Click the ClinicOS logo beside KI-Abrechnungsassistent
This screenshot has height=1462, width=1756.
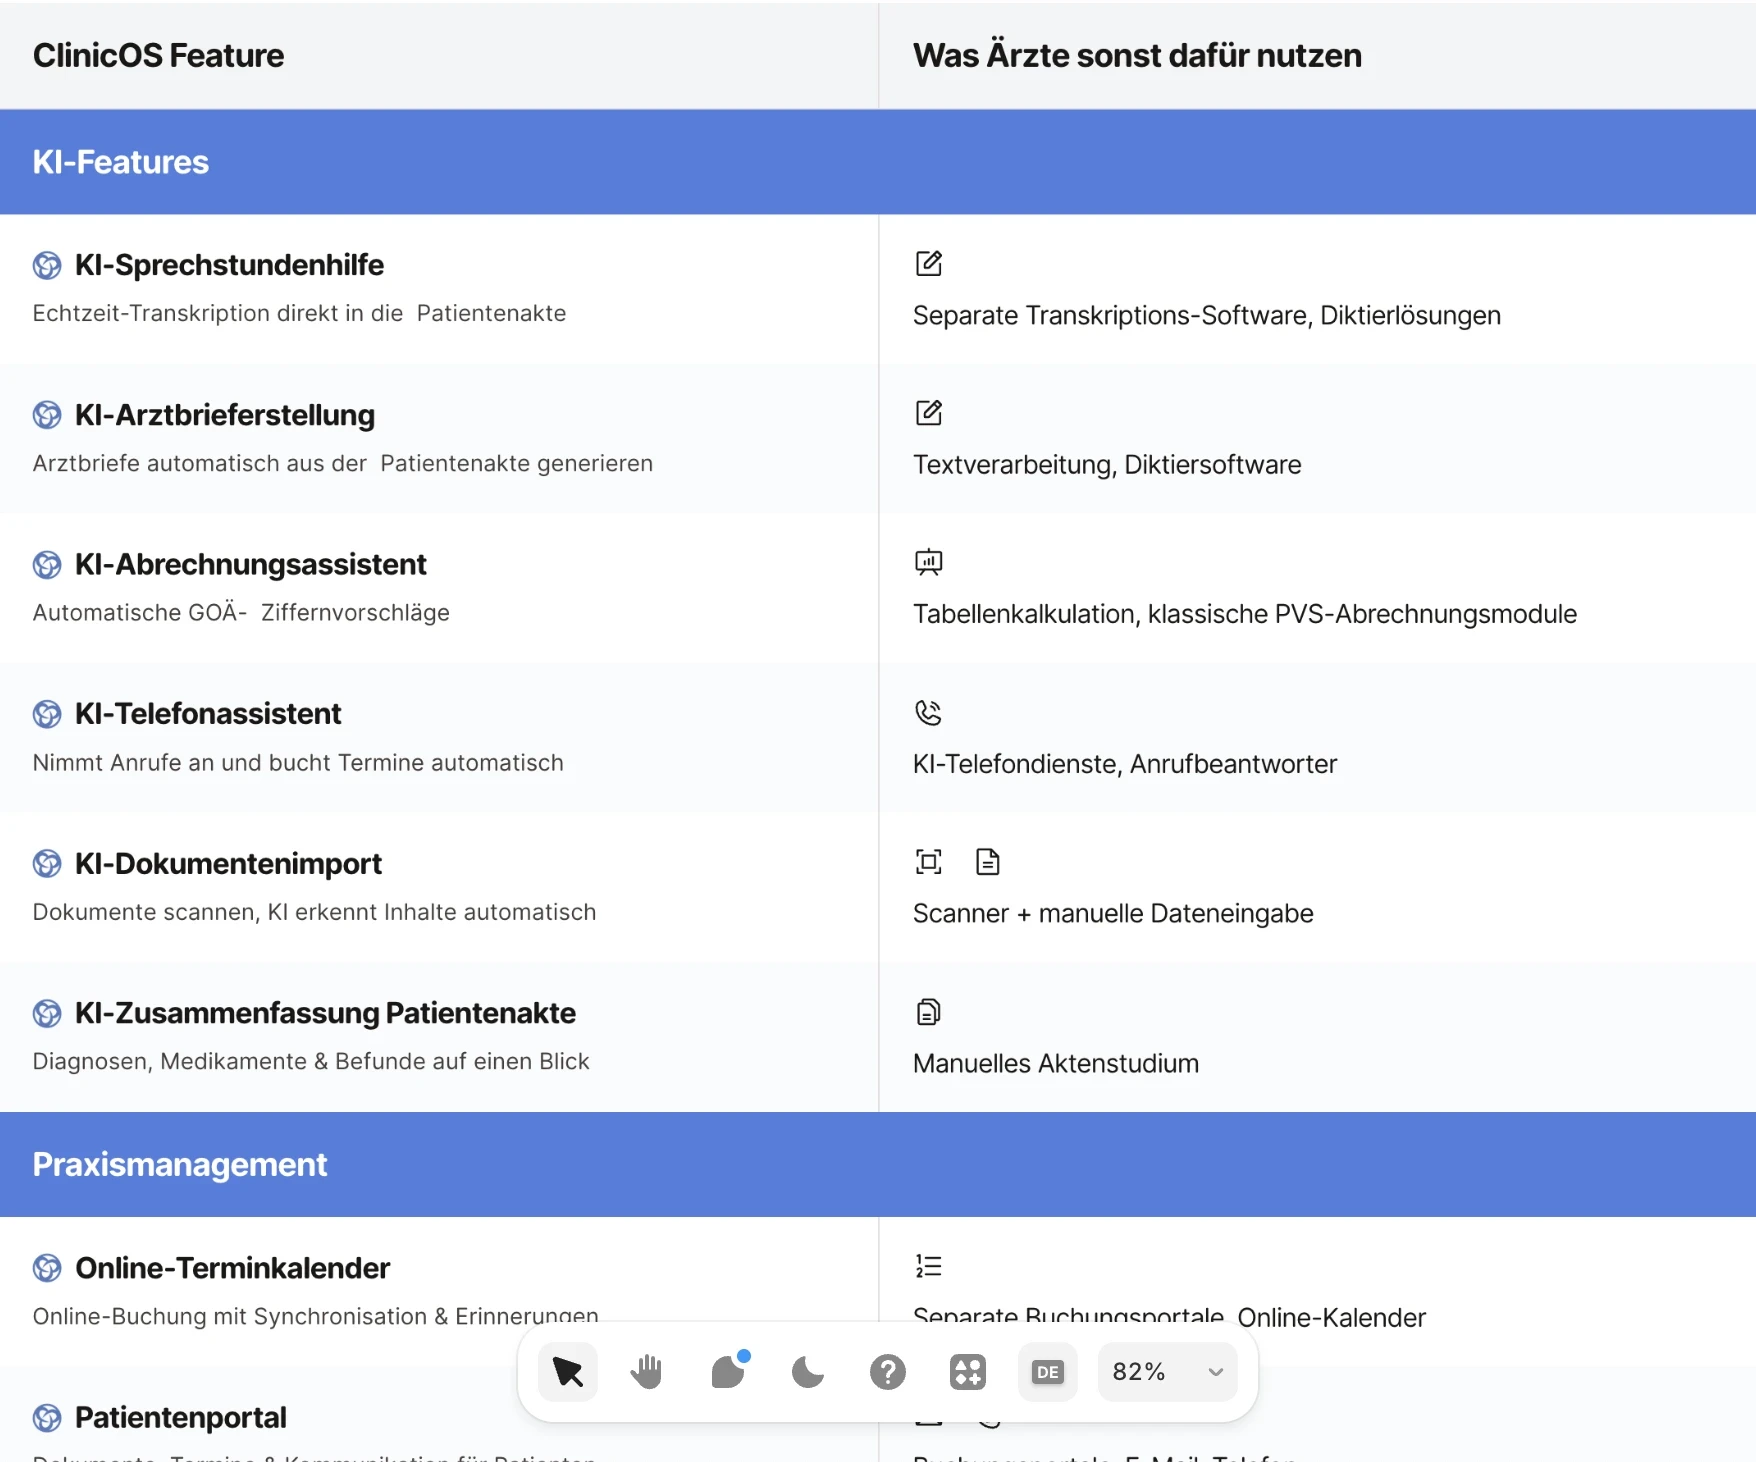(47, 565)
